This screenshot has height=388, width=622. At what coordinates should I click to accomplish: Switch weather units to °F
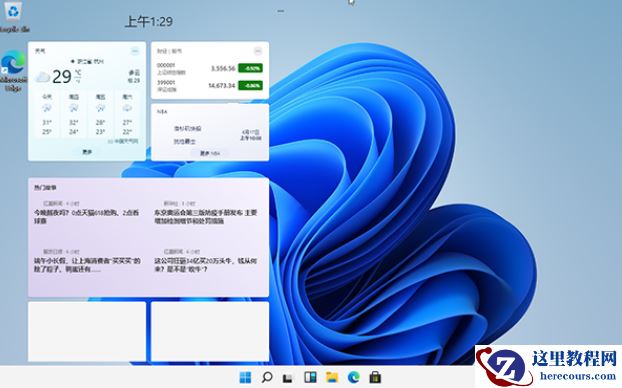point(78,81)
